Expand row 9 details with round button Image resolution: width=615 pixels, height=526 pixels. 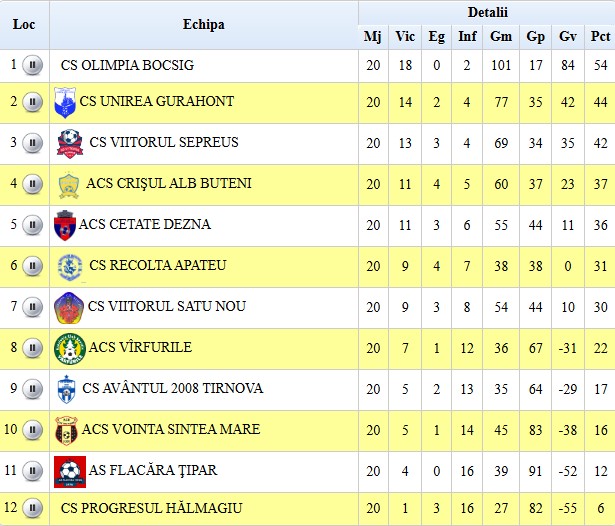[x=32, y=388]
